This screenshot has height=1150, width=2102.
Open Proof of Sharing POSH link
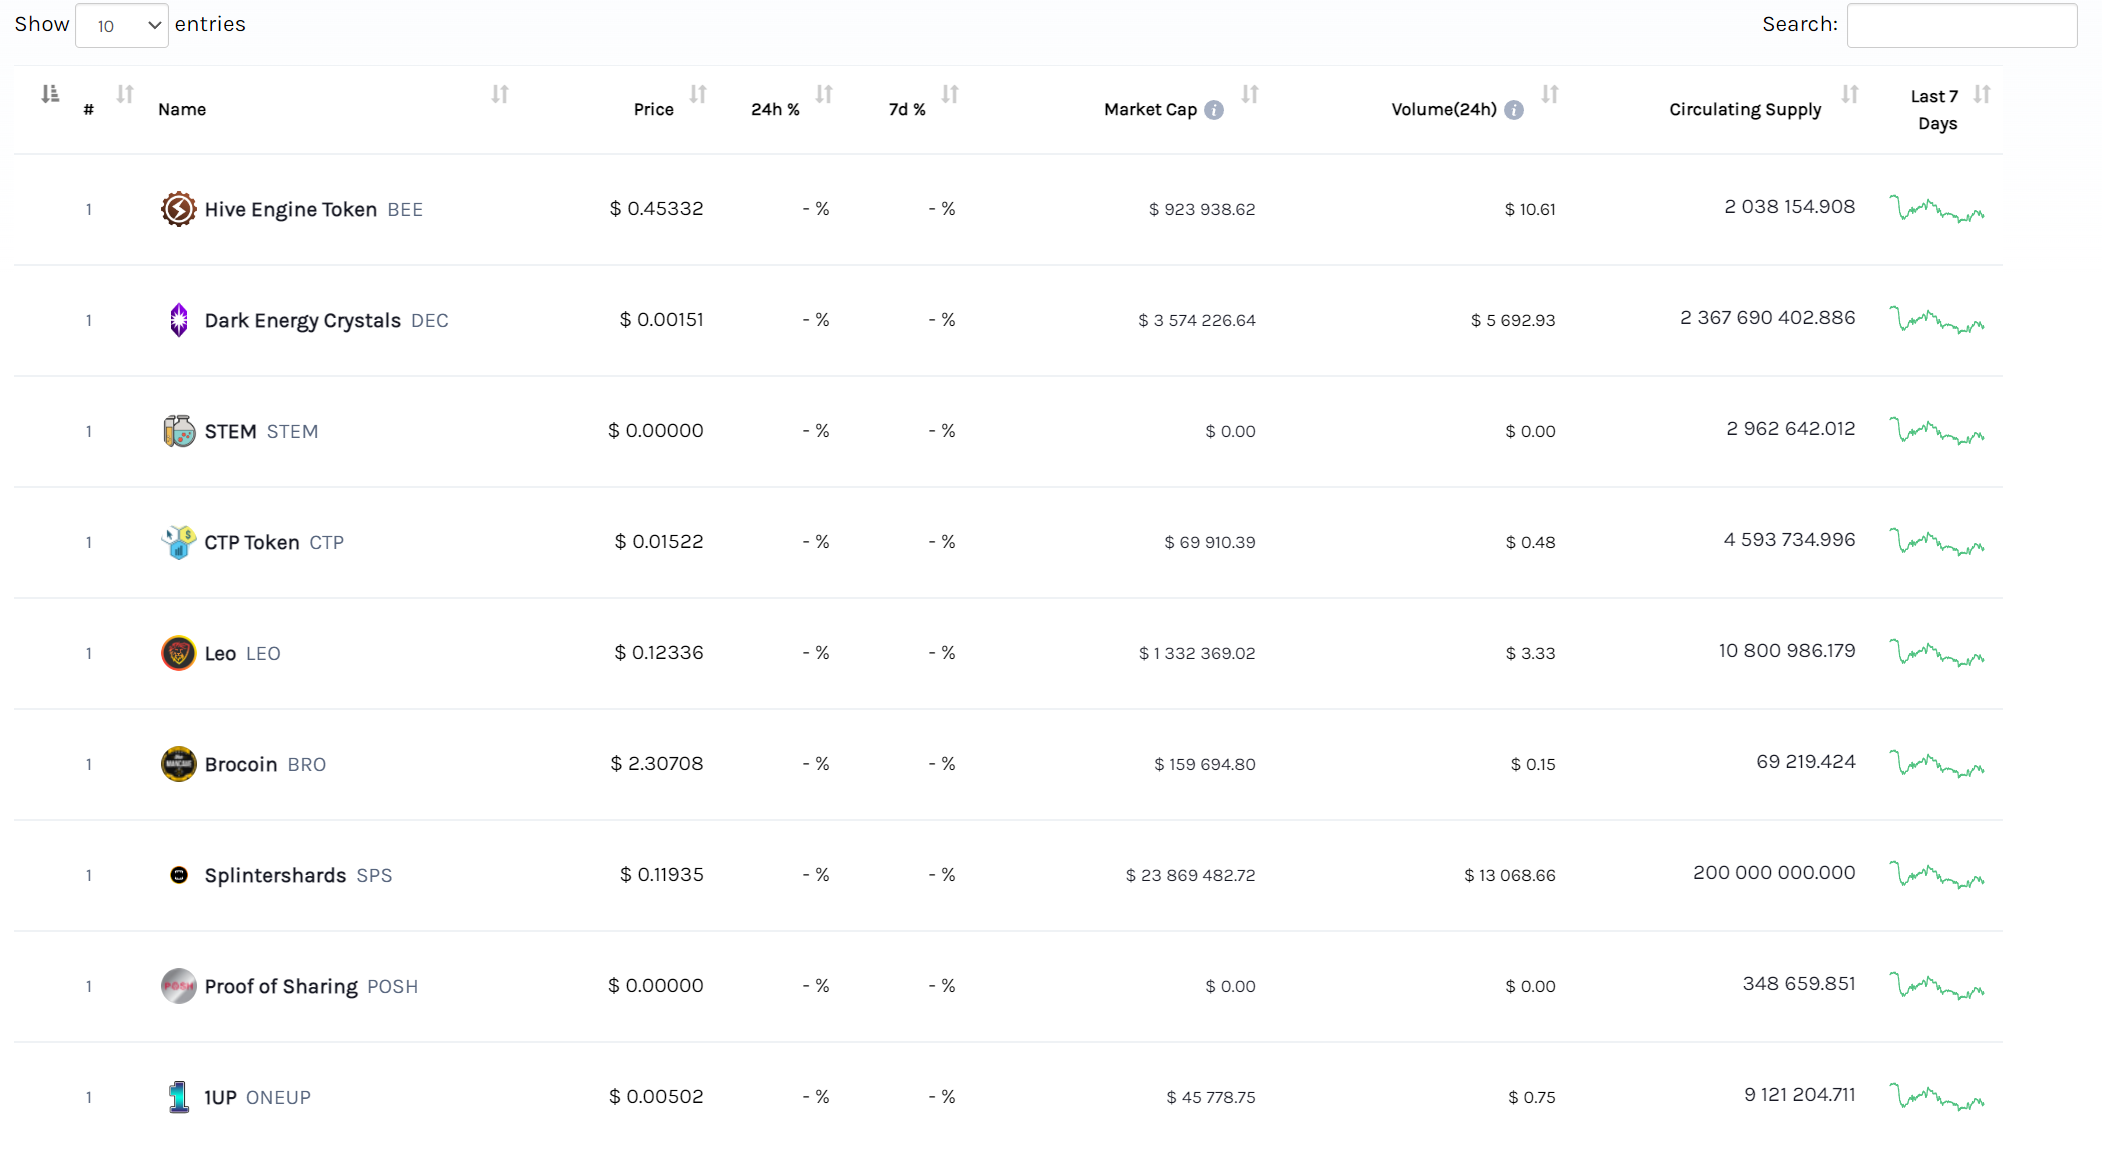click(311, 986)
